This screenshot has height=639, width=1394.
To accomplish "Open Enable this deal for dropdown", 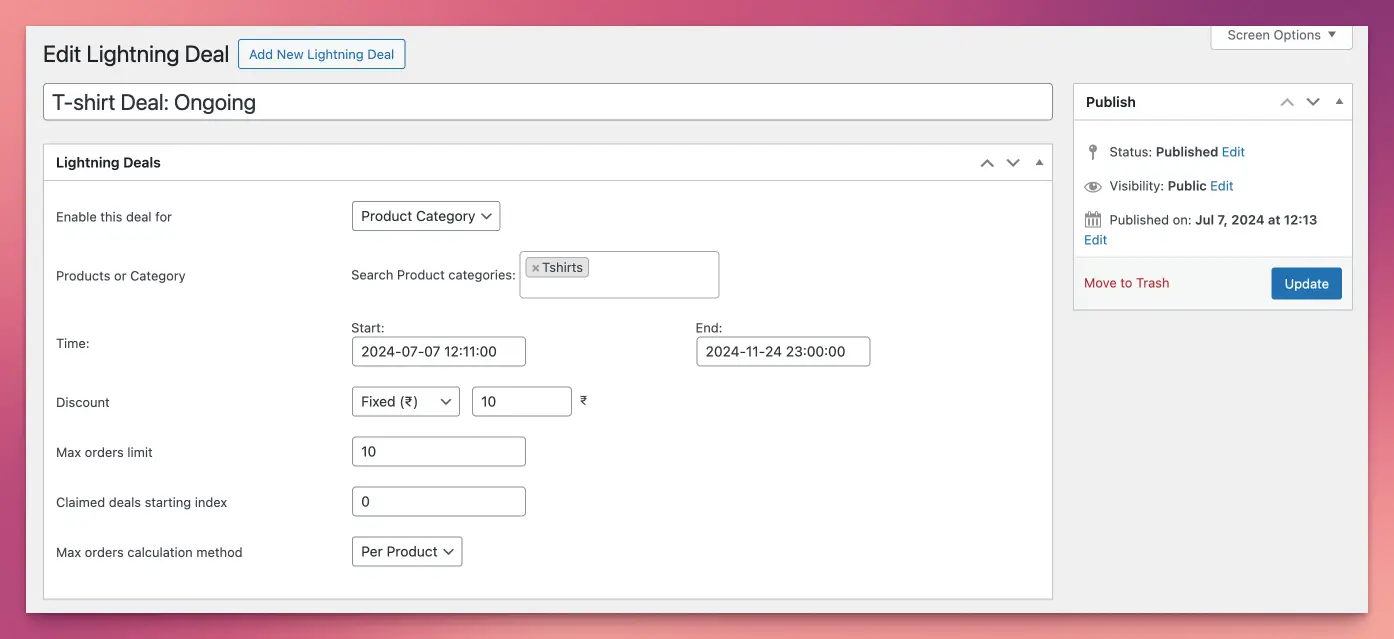I will [426, 216].
